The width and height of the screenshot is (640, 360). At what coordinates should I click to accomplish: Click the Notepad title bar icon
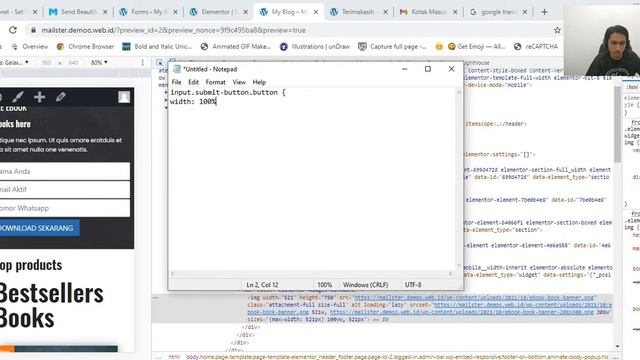tap(177, 69)
